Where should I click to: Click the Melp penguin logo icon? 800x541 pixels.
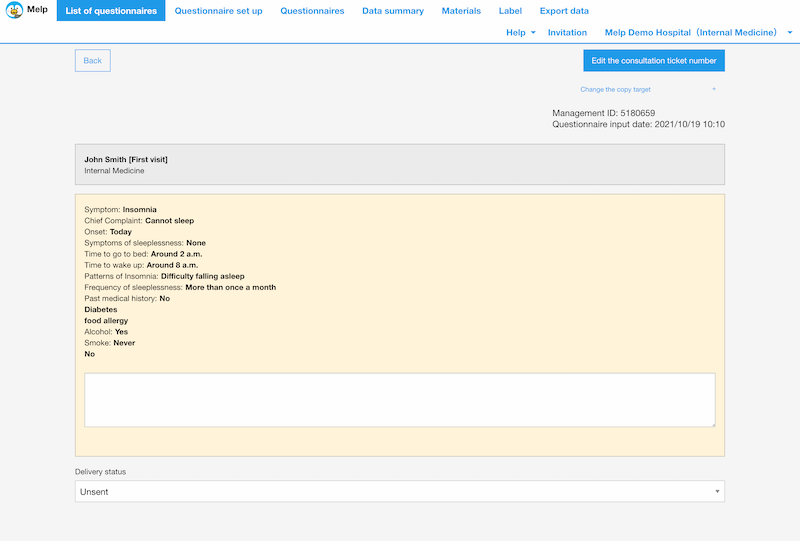[x=14, y=10]
